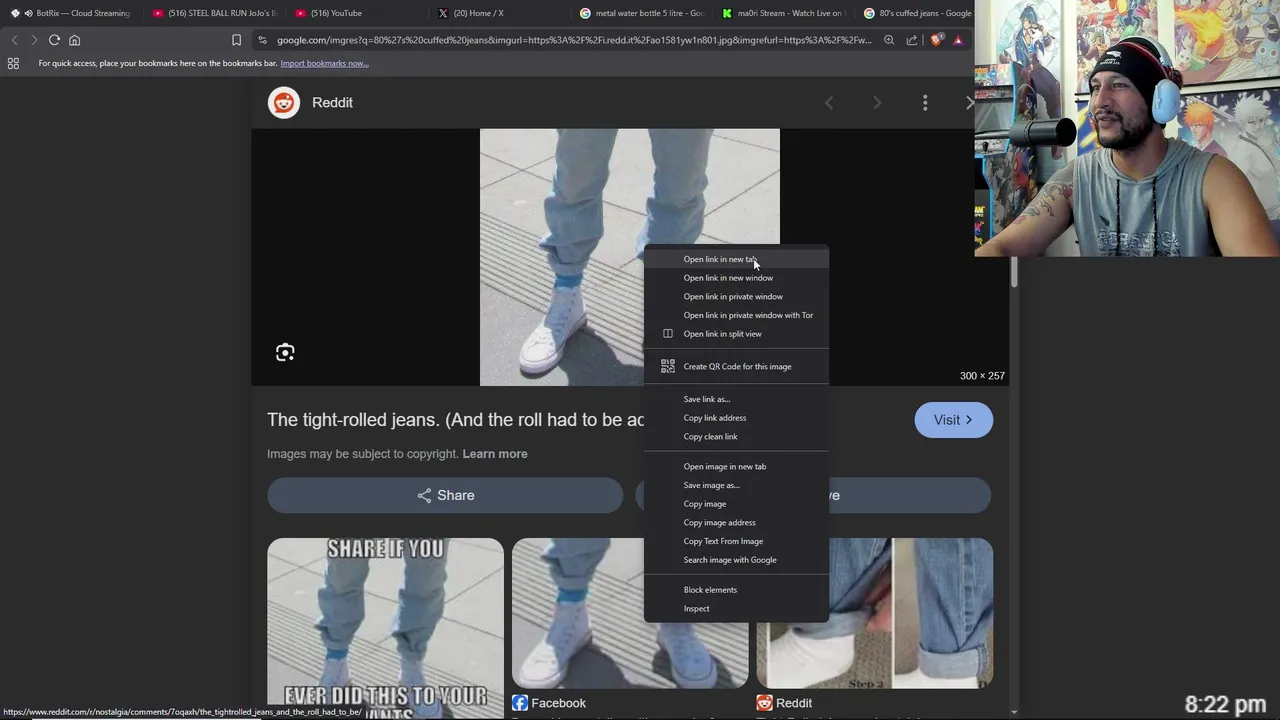
Task: Open SHARE IF YOU meme thumbnail
Action: click(x=385, y=628)
